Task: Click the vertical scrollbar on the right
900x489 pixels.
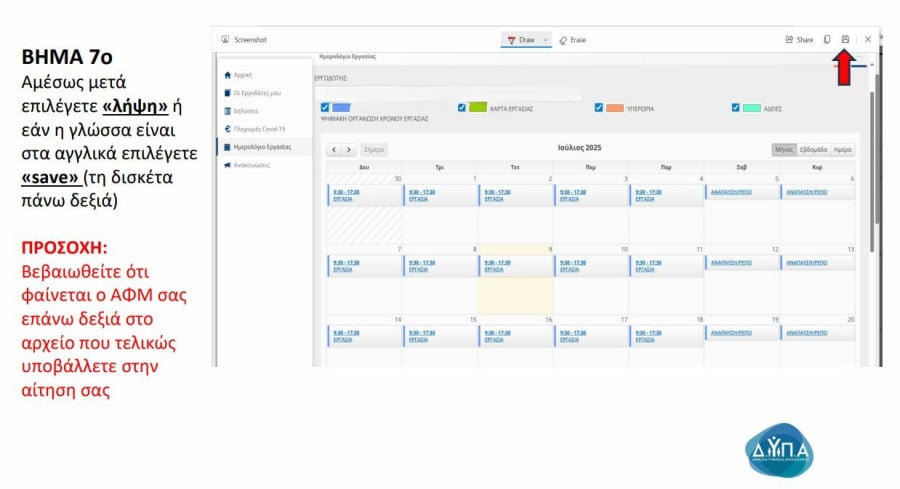Action: [872, 170]
